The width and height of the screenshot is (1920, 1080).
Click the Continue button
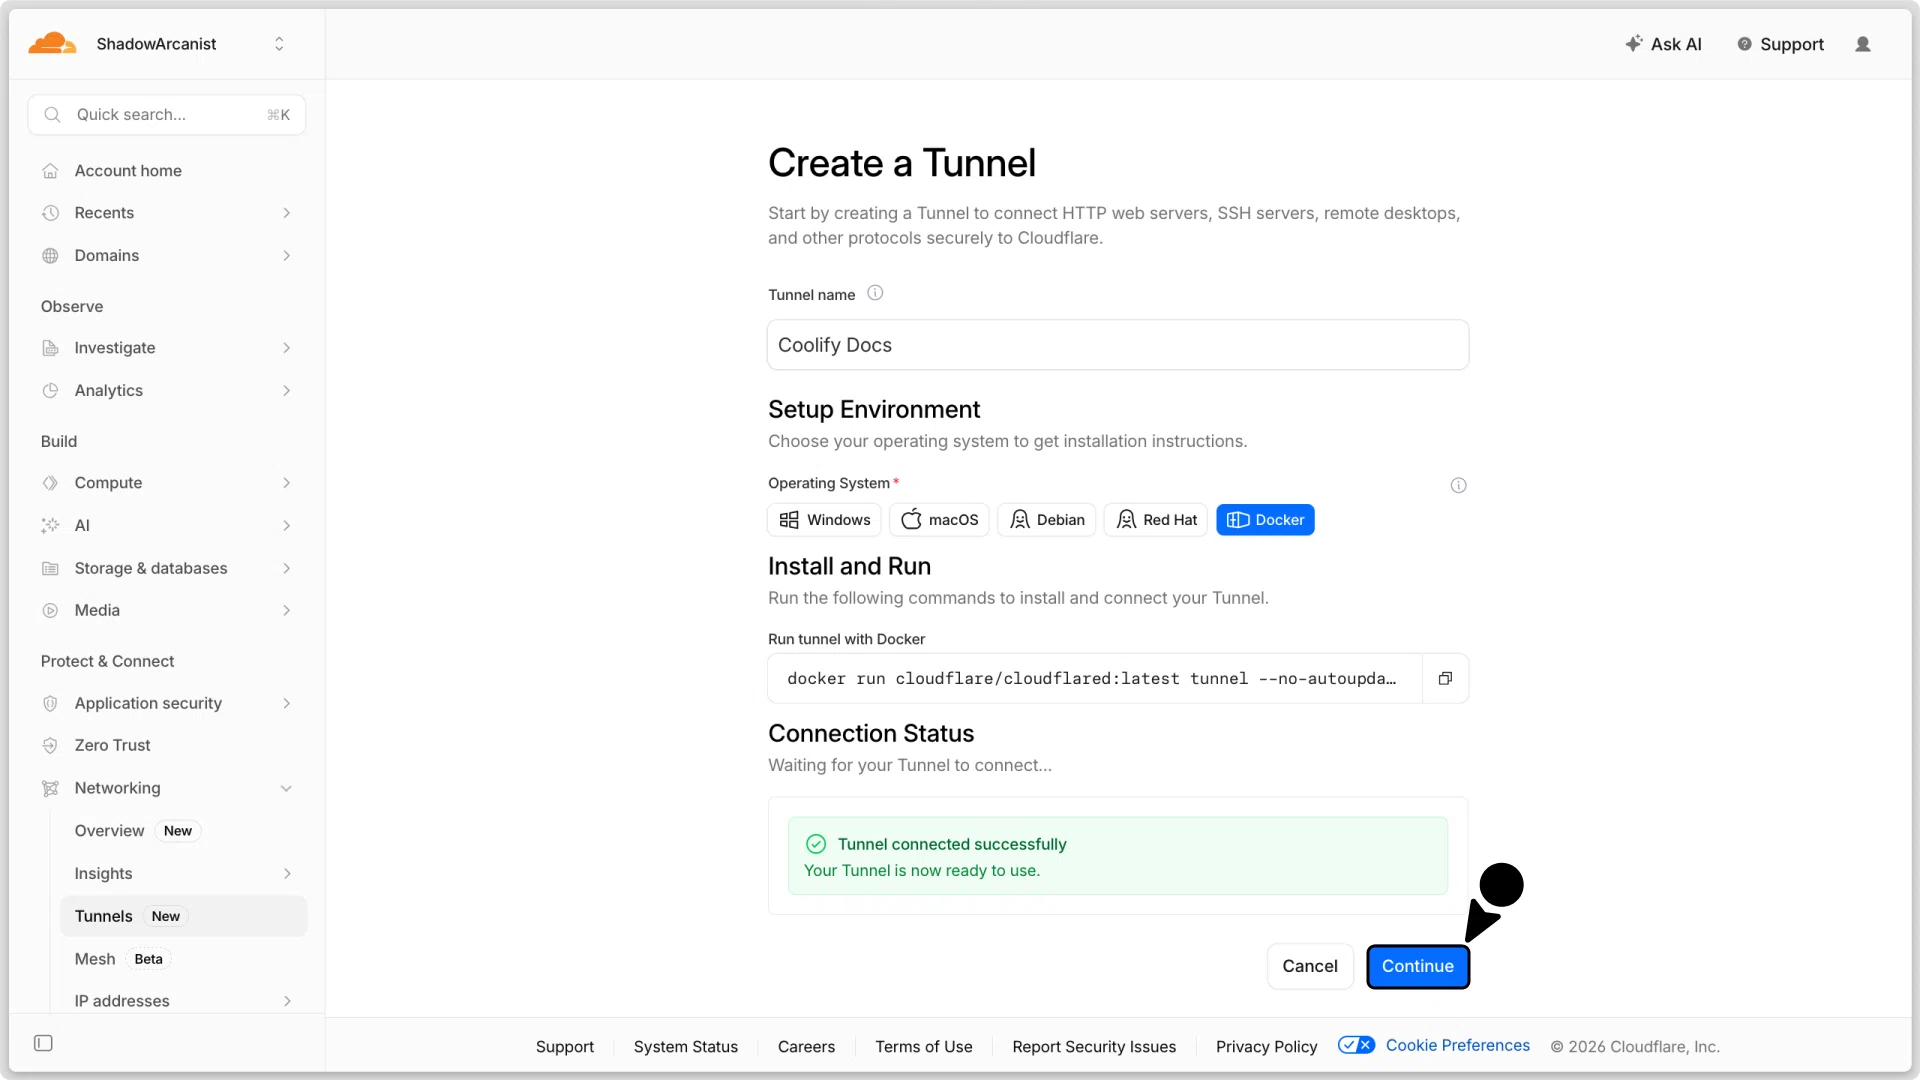pos(1417,966)
